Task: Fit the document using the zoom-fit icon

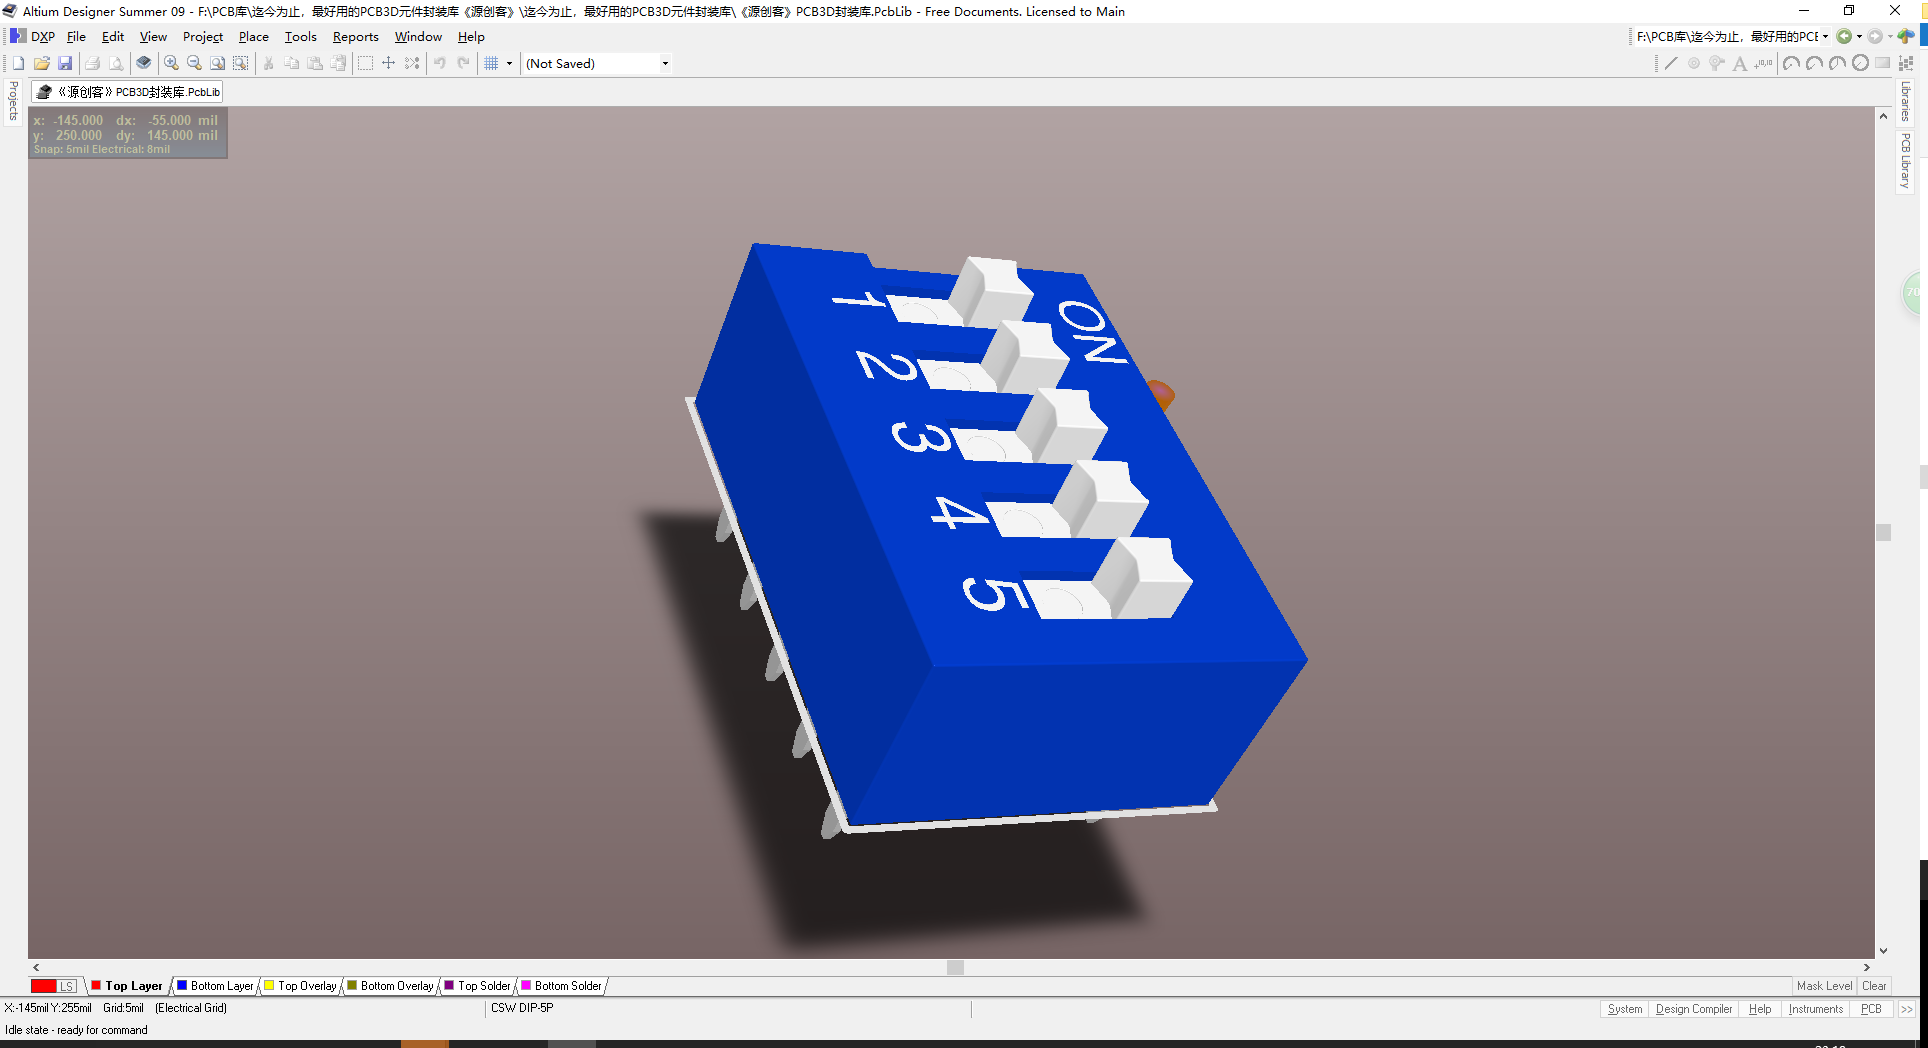Action: pos(217,63)
